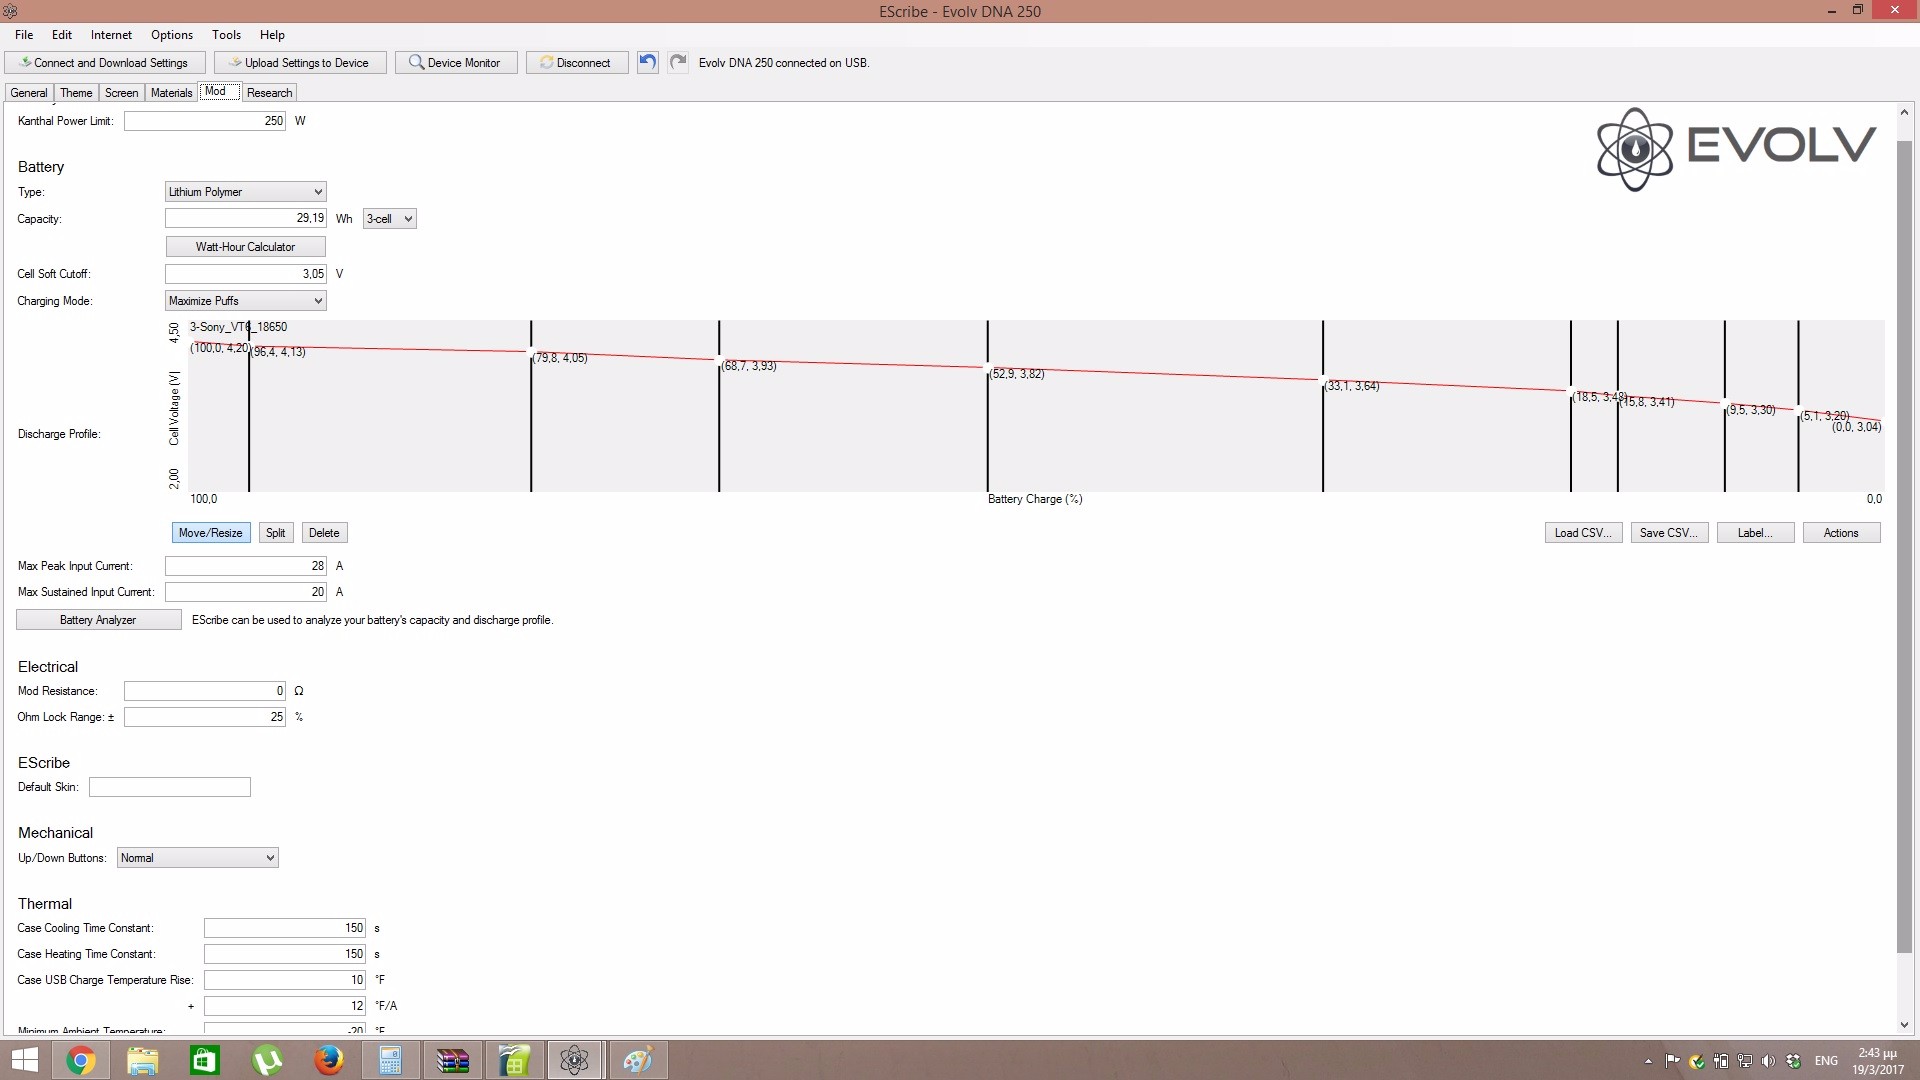Screen dimensions: 1920x1080
Task: Click Connect and Download Settings button
Action: click(105, 63)
